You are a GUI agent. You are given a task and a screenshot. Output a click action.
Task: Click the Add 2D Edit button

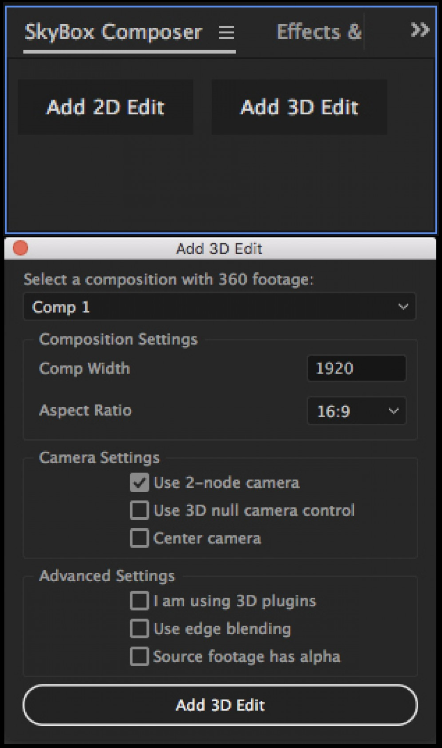pyautogui.click(x=105, y=107)
